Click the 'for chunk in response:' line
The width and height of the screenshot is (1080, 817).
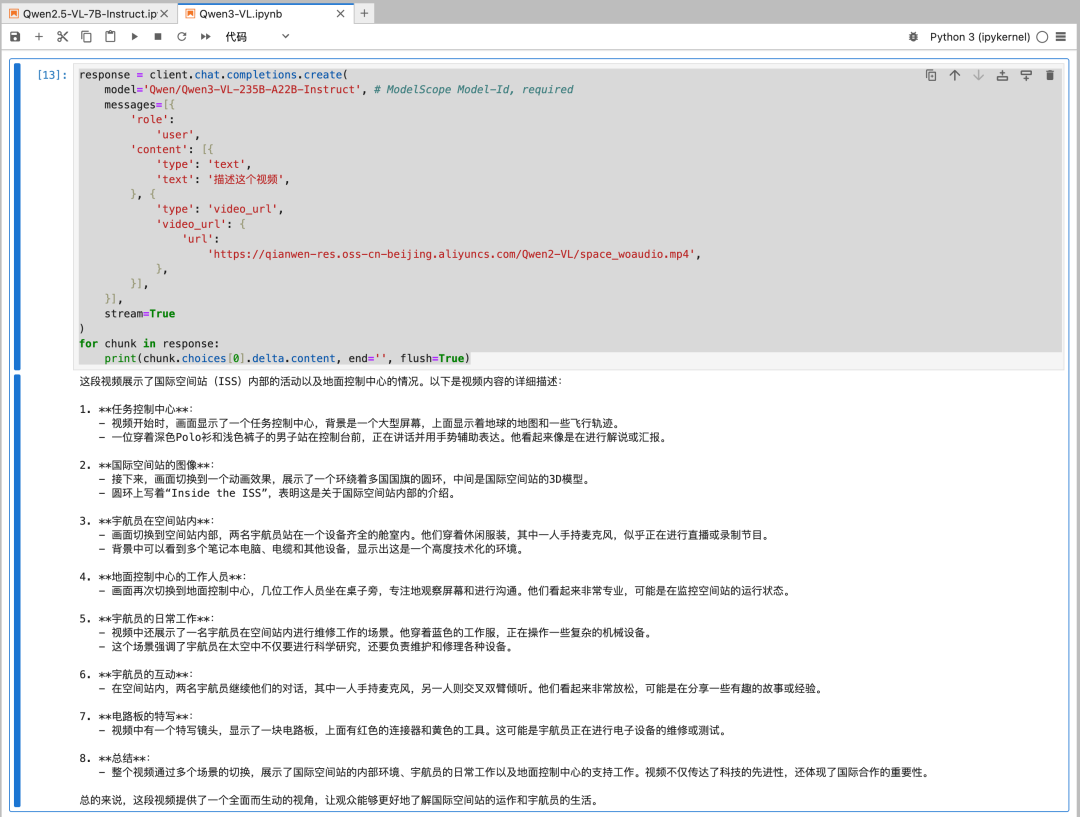tap(149, 343)
